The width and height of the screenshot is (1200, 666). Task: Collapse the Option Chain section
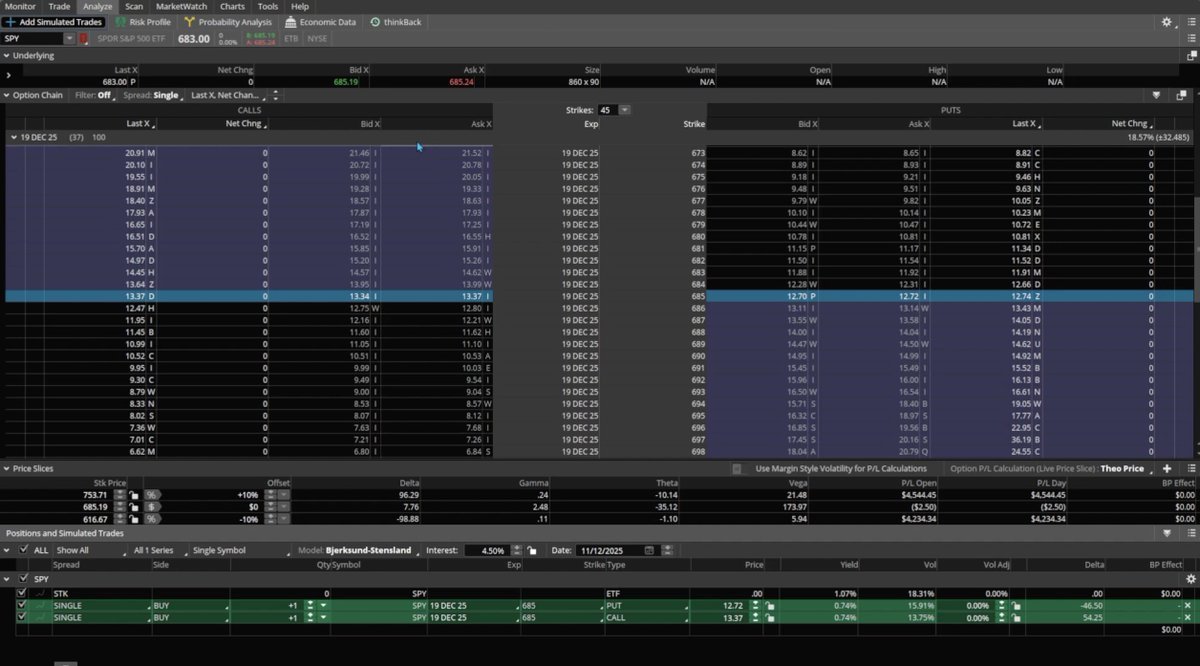click(6, 96)
